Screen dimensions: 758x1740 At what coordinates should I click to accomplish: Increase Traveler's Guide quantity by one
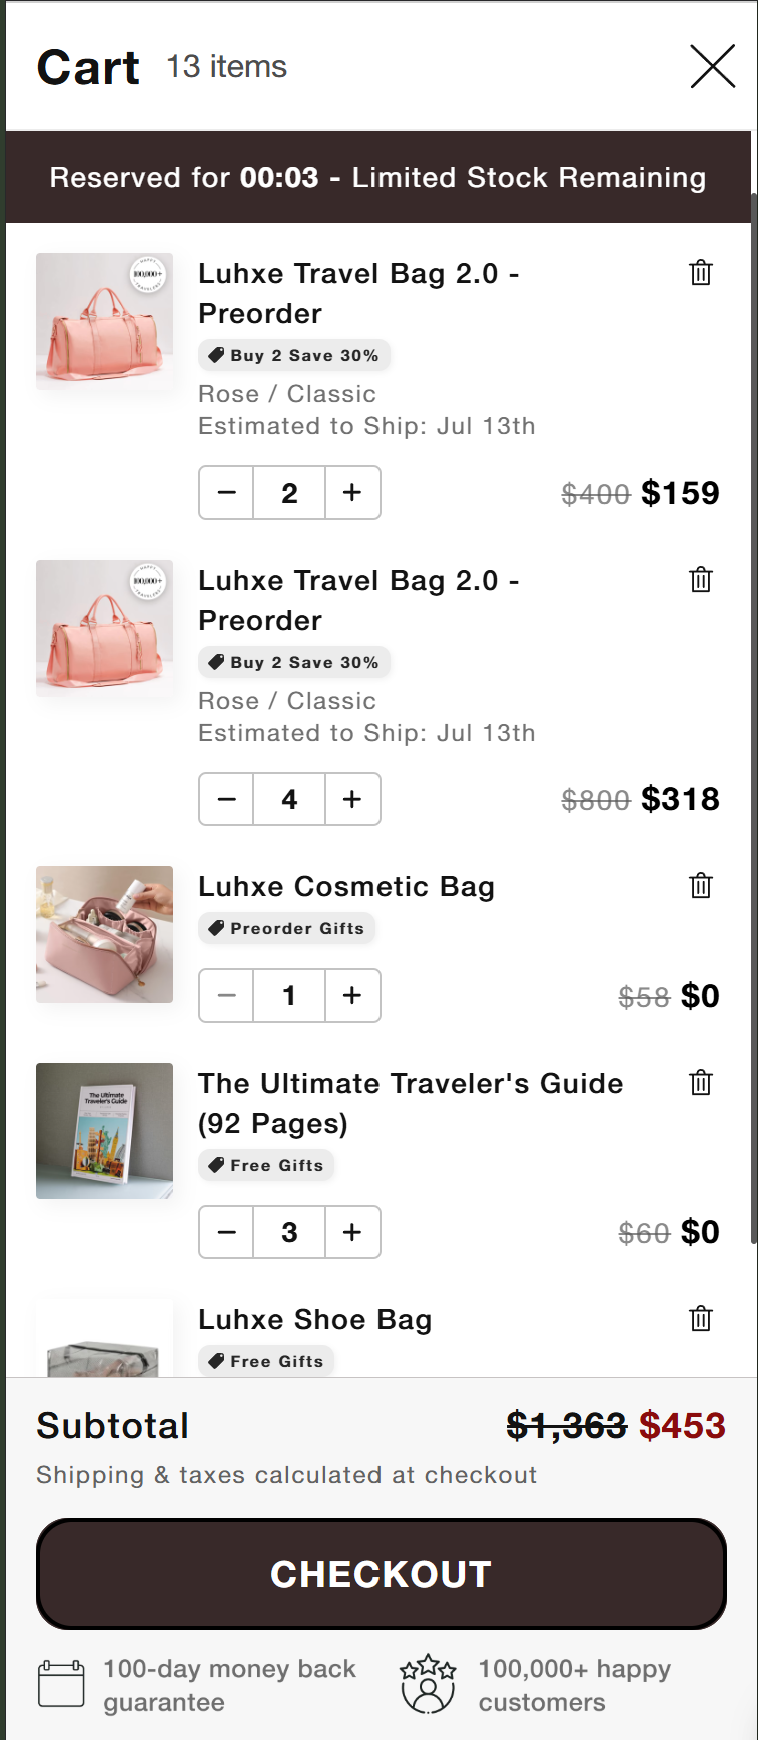(x=352, y=1232)
